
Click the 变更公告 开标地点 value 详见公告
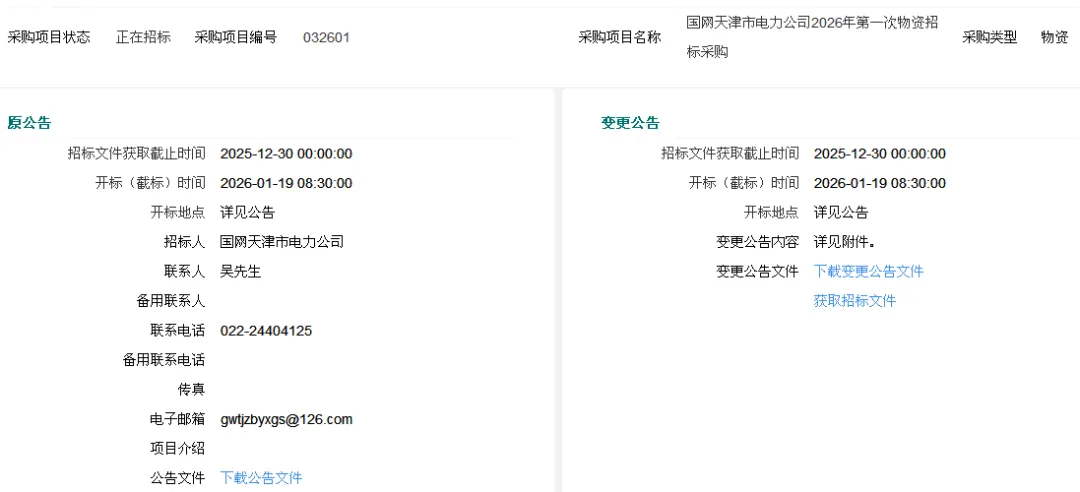(841, 212)
